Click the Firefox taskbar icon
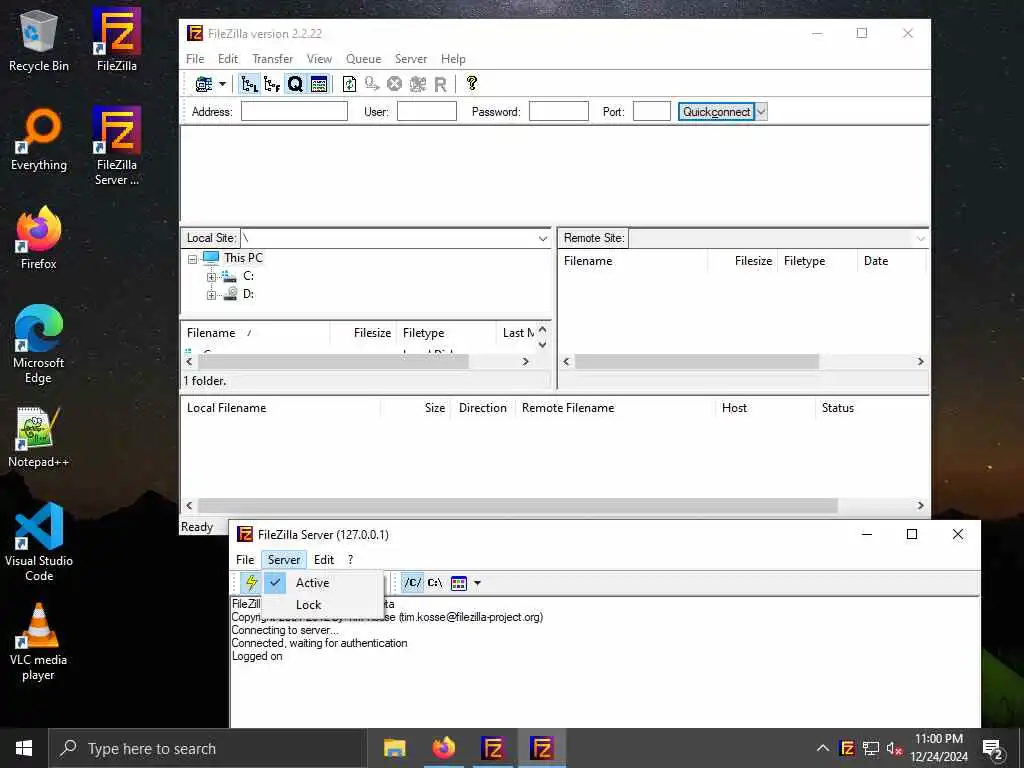 [x=443, y=748]
